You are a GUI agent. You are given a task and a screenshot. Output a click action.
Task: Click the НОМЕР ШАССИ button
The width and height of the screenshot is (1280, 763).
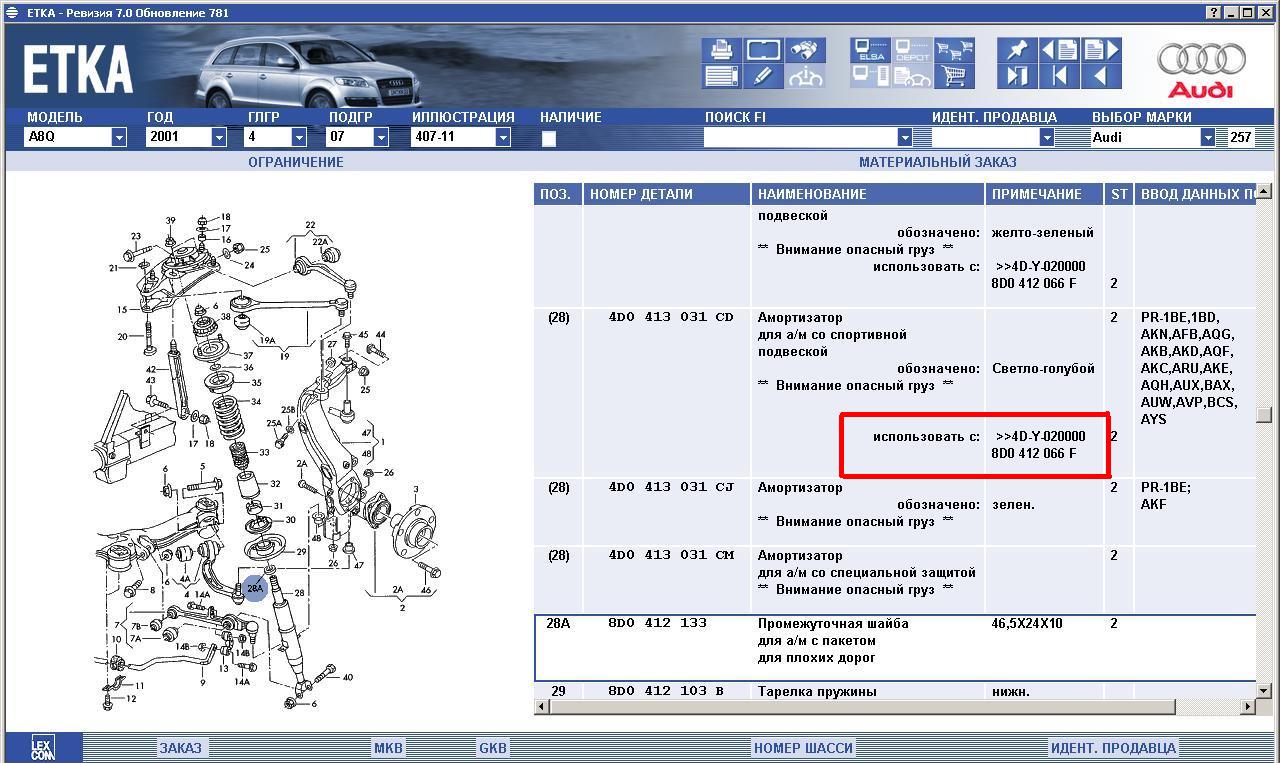coord(803,748)
